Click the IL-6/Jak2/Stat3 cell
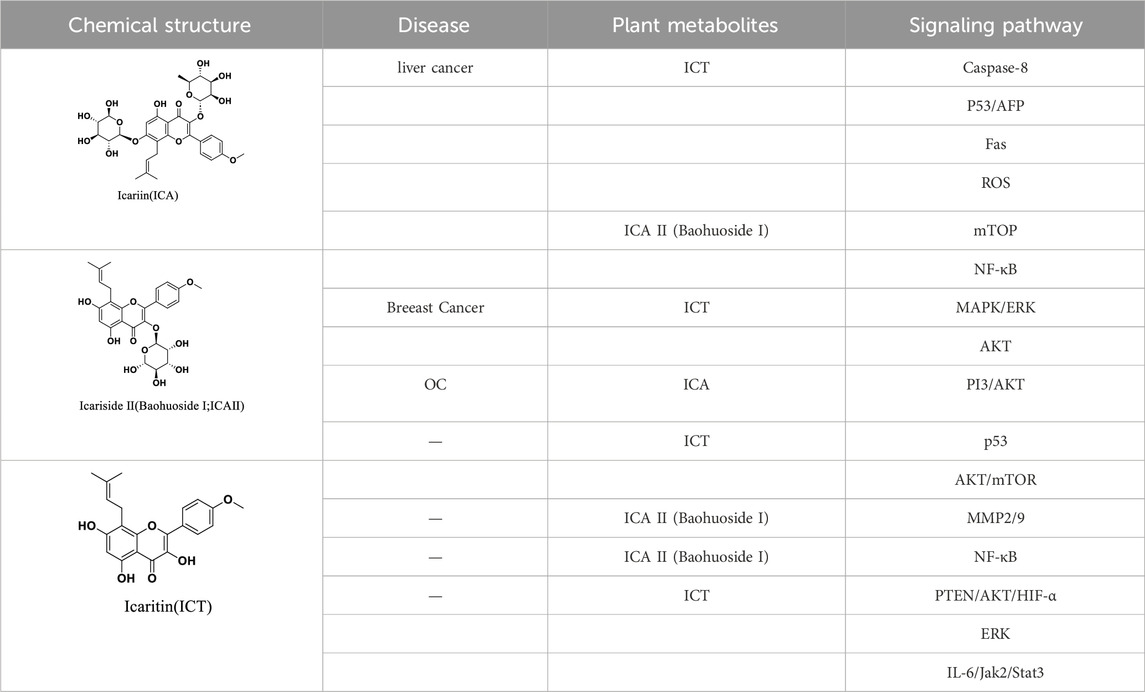 click(x=995, y=672)
